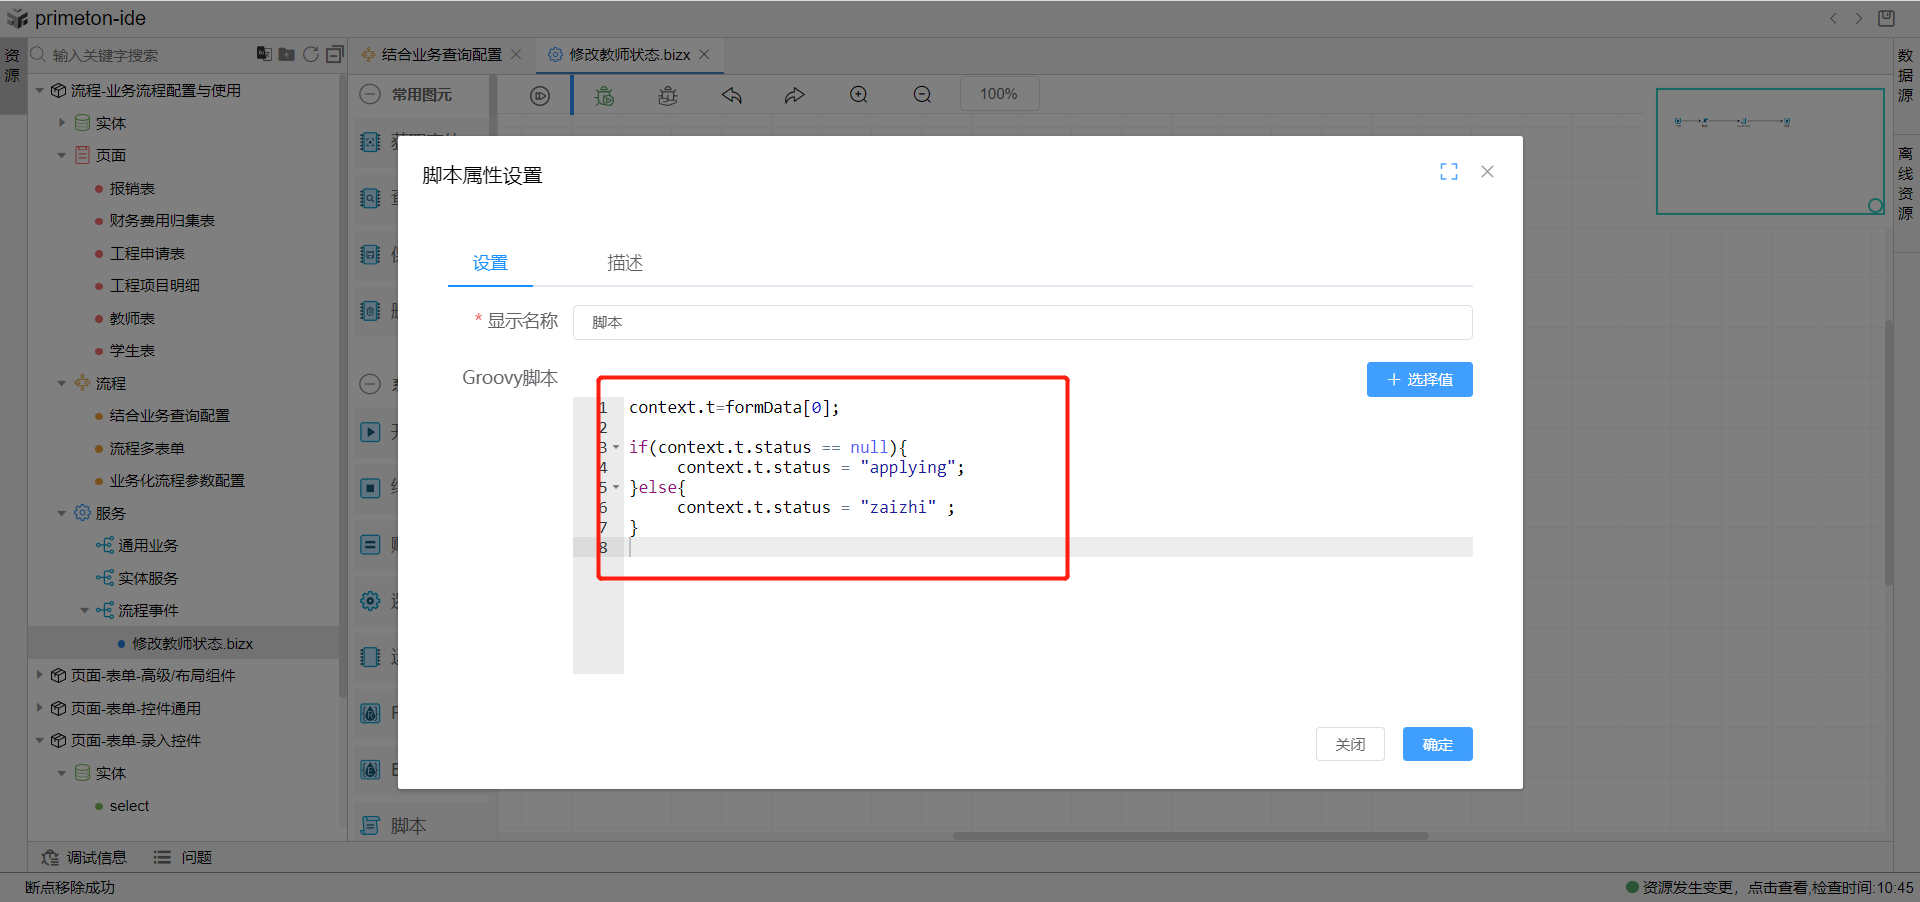Screen dimensions: 1920x902
Task: Collapse the 服务 tree folder
Action: pyautogui.click(x=62, y=513)
